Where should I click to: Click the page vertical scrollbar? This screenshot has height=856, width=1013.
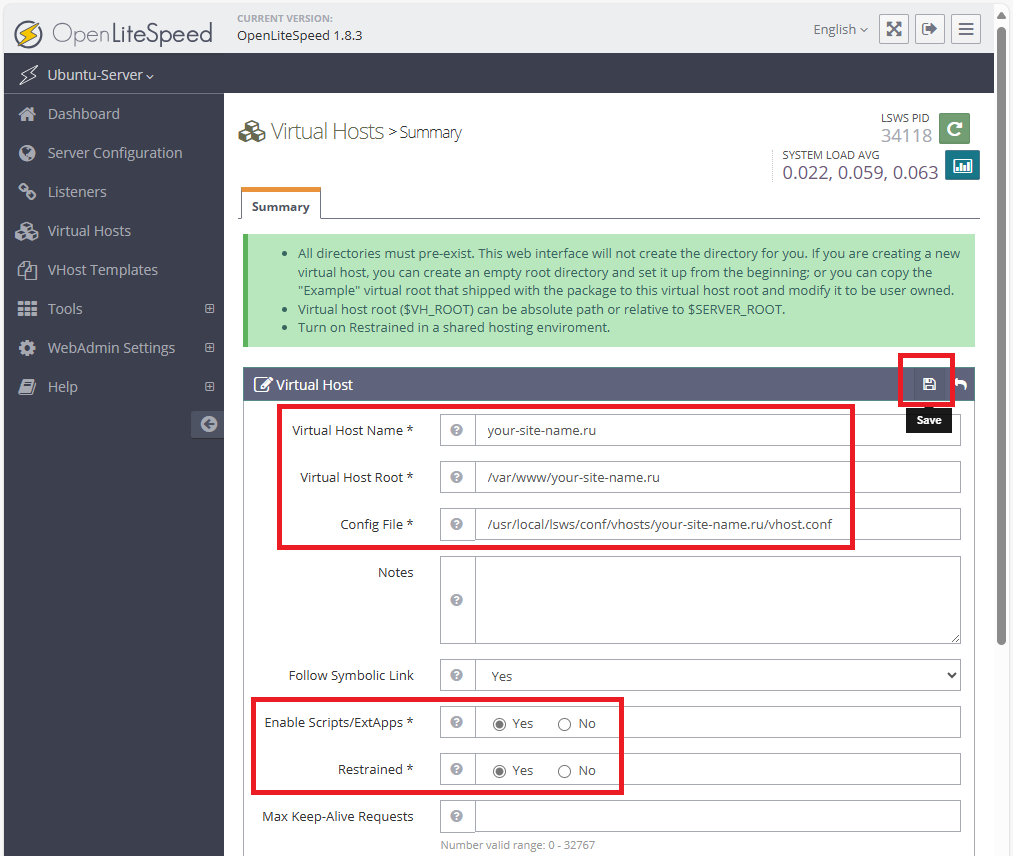tap(1001, 336)
